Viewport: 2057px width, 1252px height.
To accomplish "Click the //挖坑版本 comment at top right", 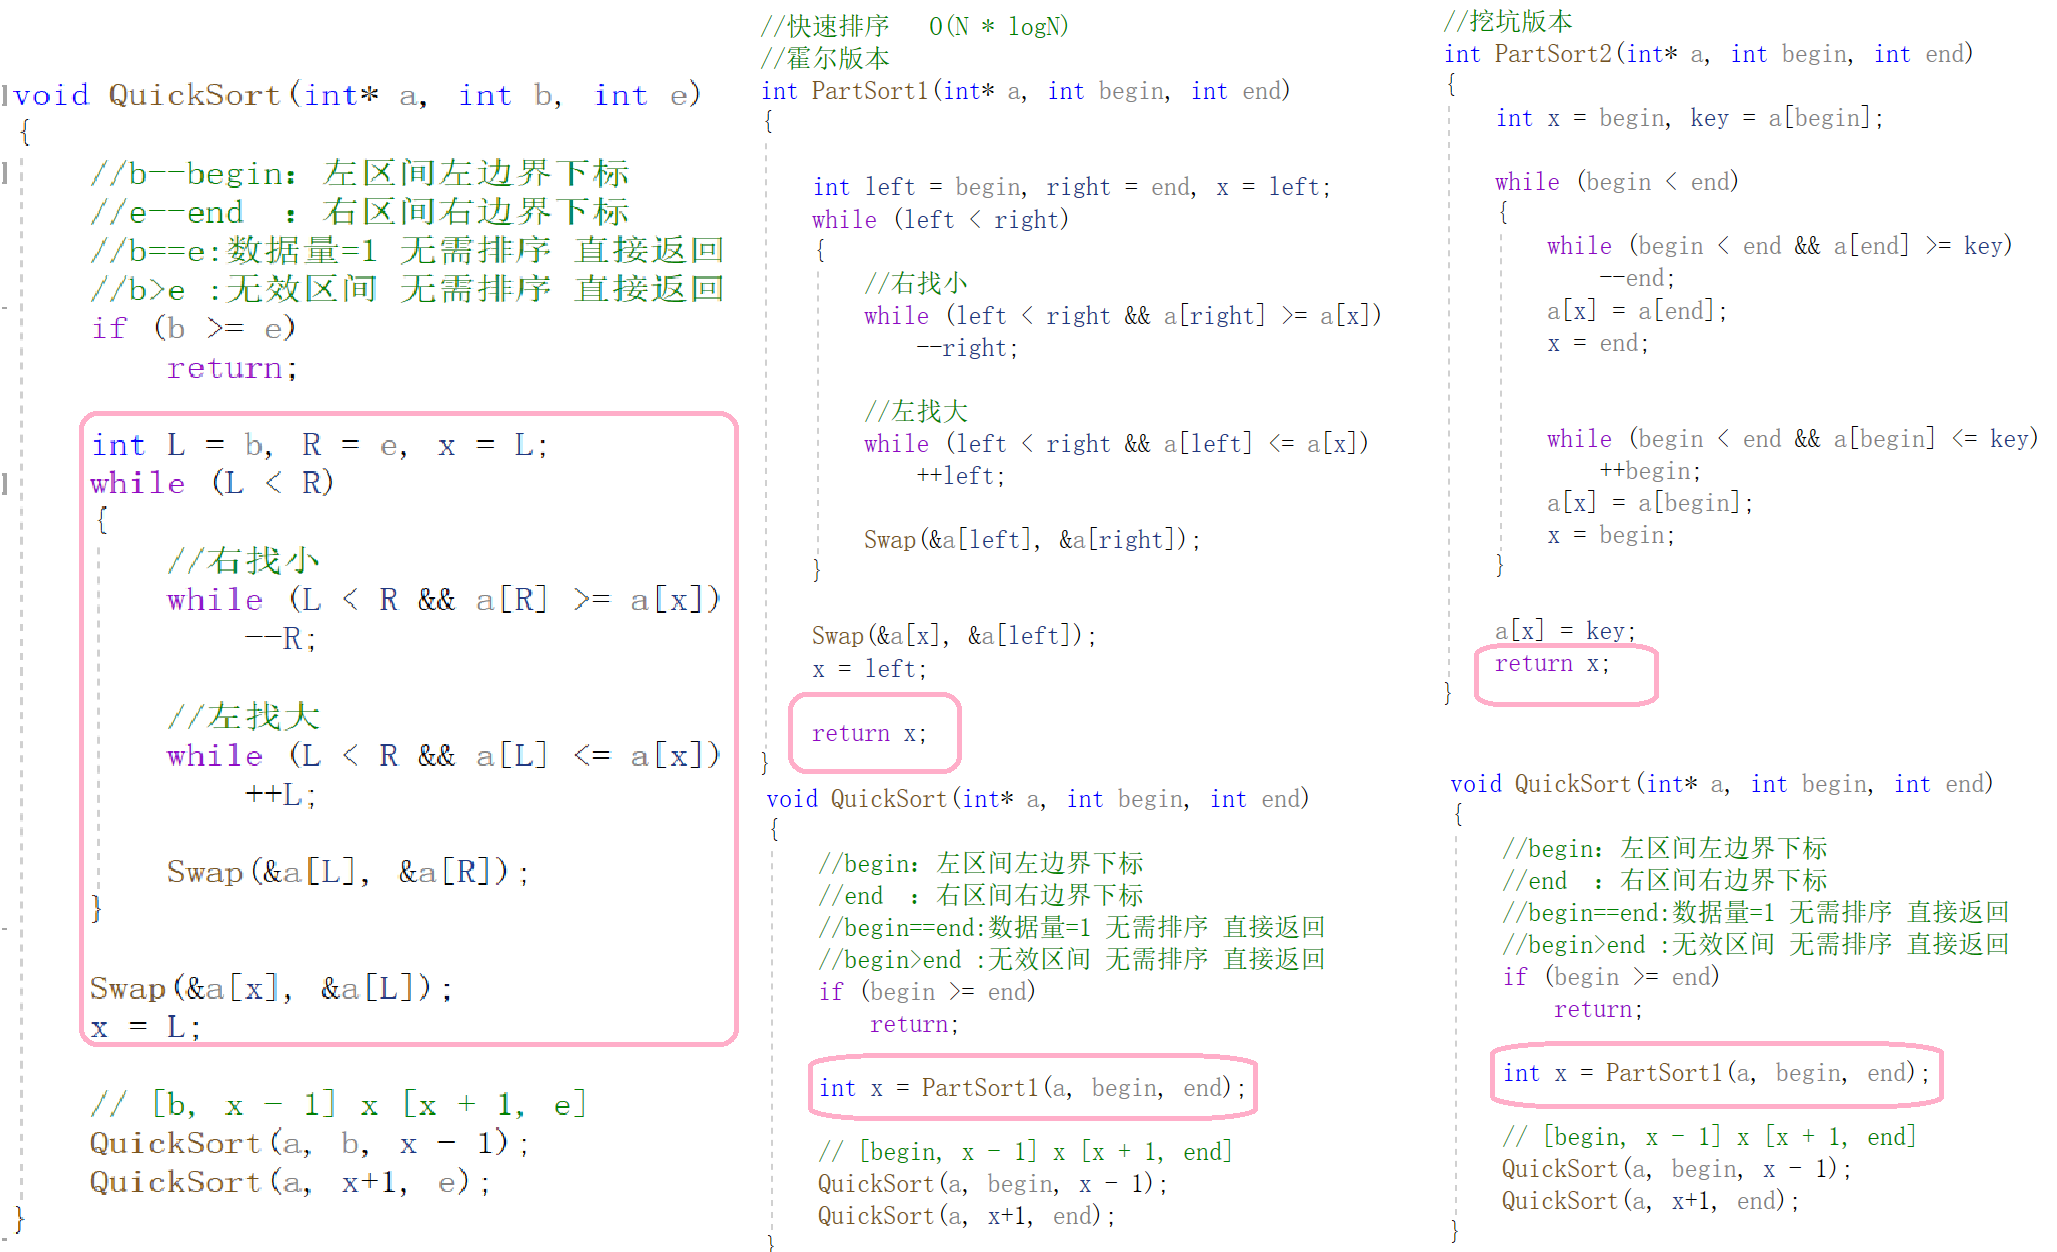I will pos(1508,21).
